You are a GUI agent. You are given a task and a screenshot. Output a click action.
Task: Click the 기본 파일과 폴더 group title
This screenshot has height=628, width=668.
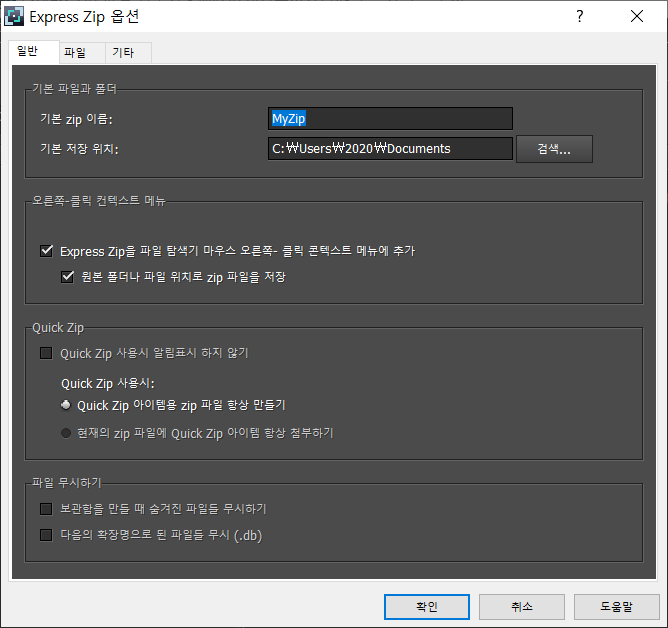(x=75, y=89)
